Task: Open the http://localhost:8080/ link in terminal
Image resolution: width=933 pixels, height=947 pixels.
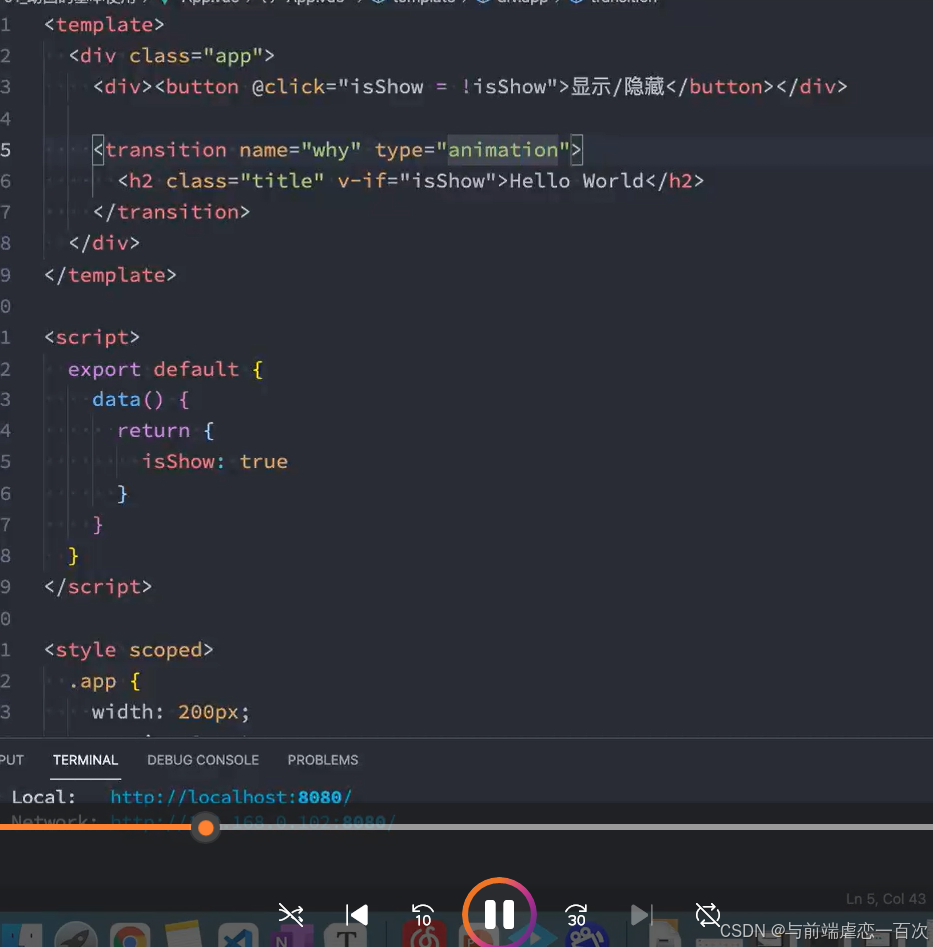Action: pos(231,797)
